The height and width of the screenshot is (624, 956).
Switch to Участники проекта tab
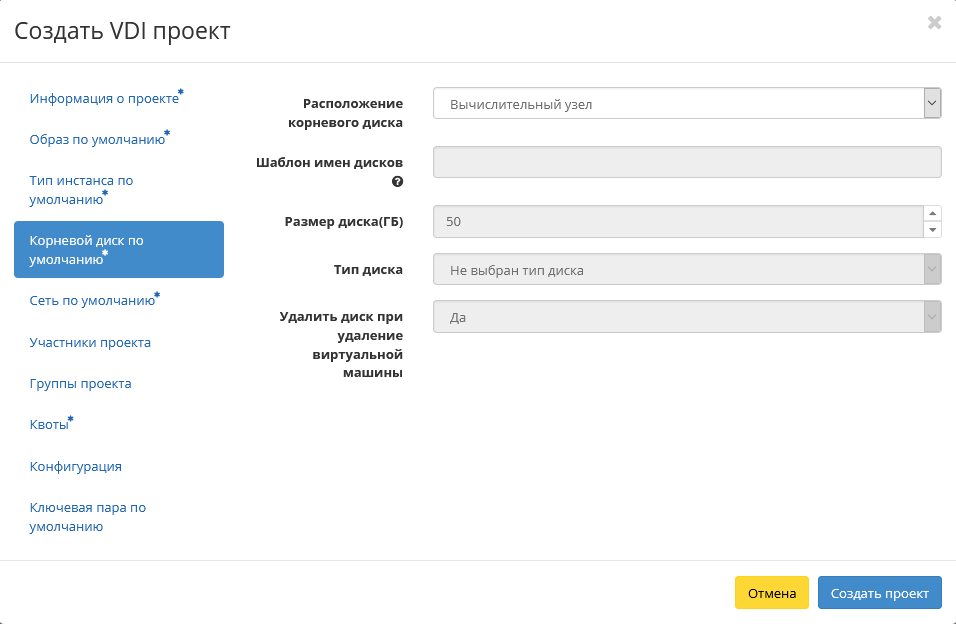pos(90,342)
